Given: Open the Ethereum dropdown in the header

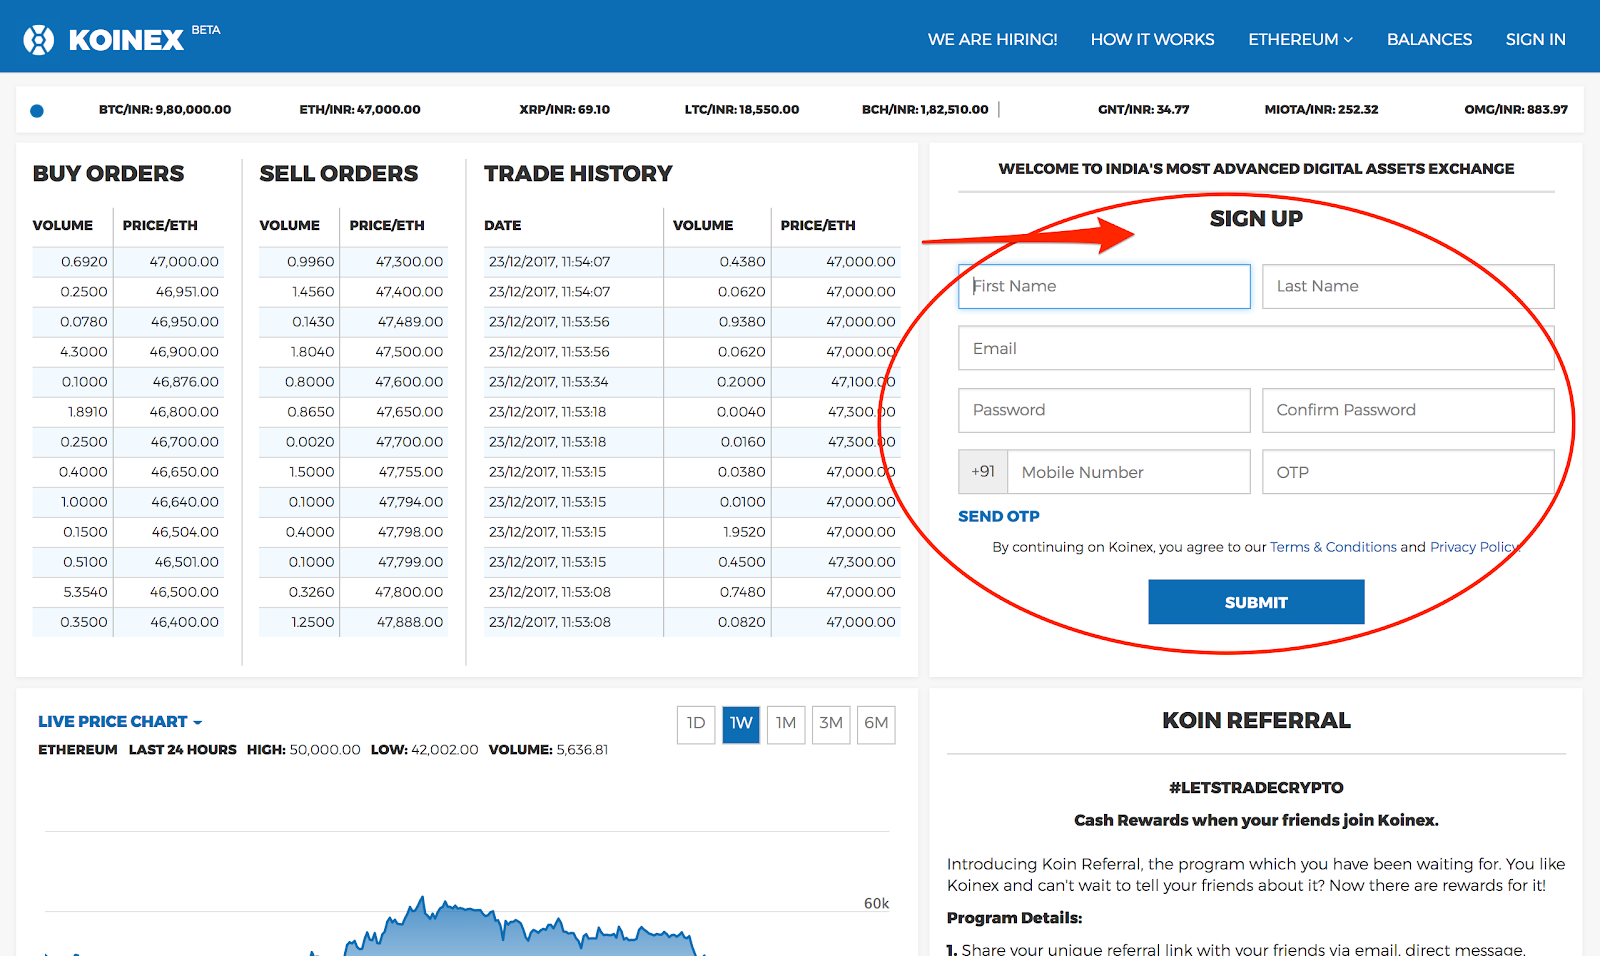Looking at the screenshot, I should tap(1300, 39).
